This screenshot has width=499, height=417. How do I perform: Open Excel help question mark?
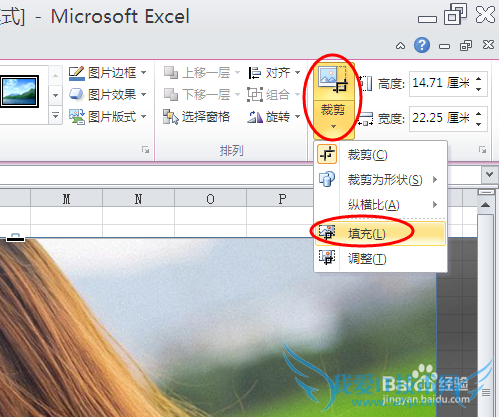pyautogui.click(x=422, y=45)
